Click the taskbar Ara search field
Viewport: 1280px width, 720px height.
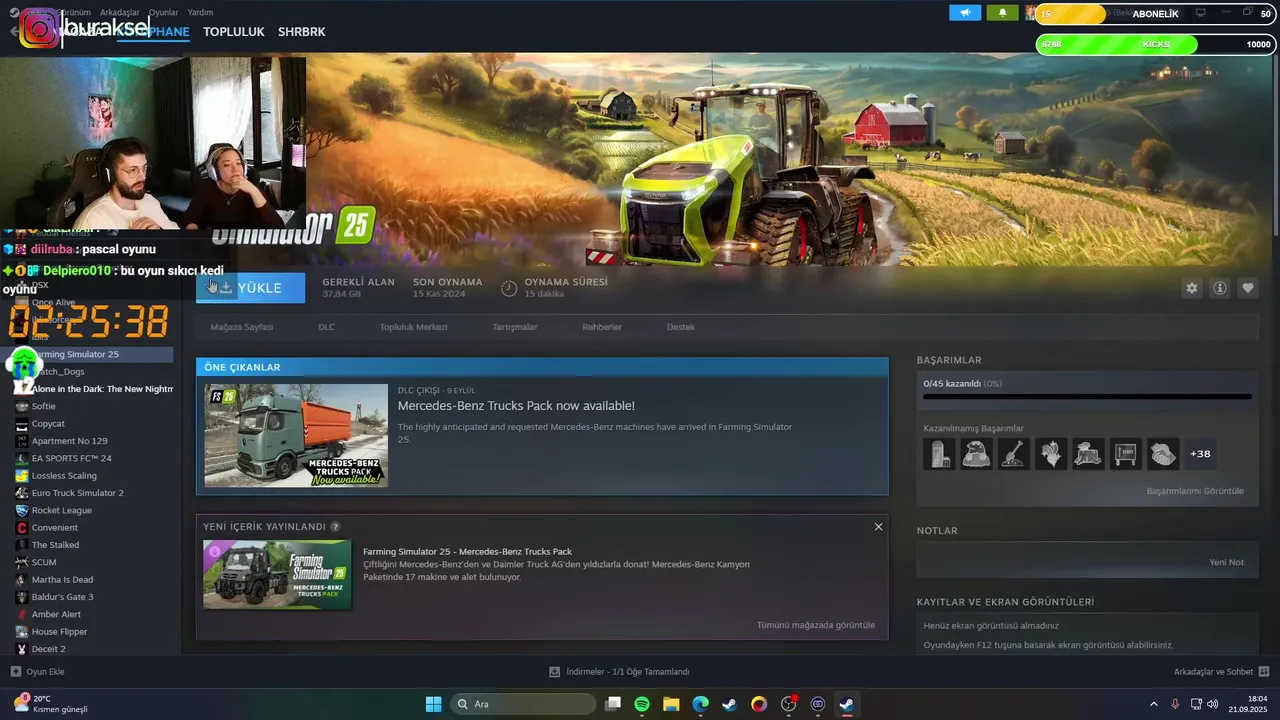point(523,704)
